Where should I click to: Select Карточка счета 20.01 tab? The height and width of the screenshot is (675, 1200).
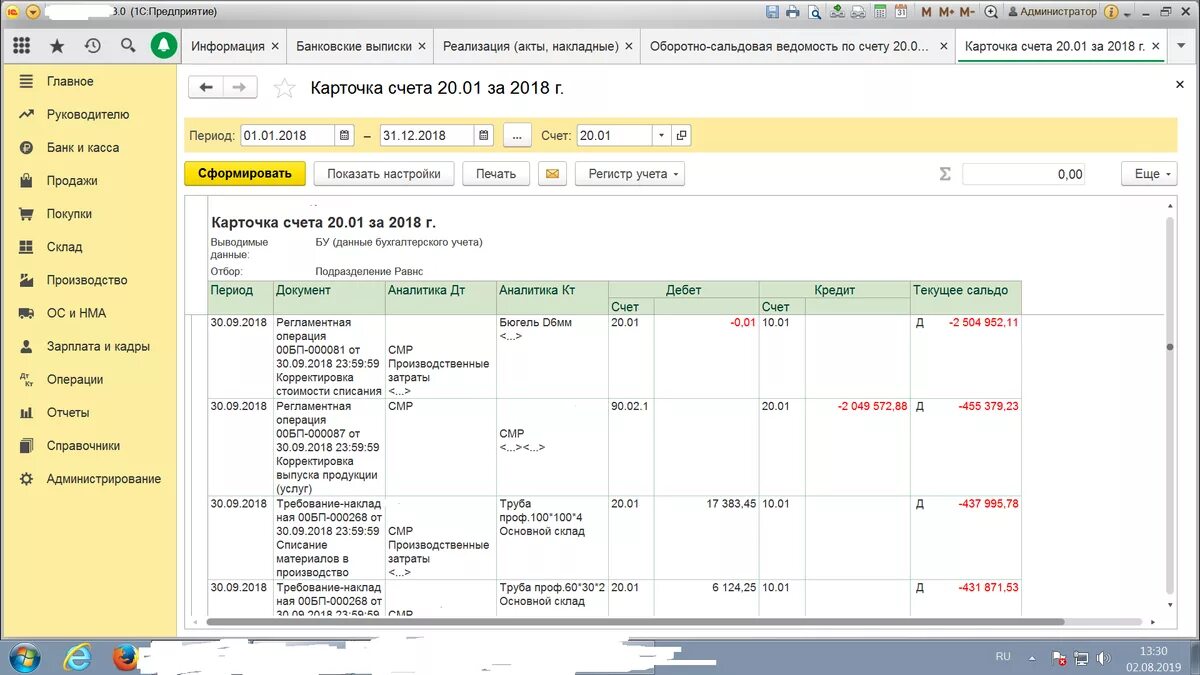point(1055,46)
